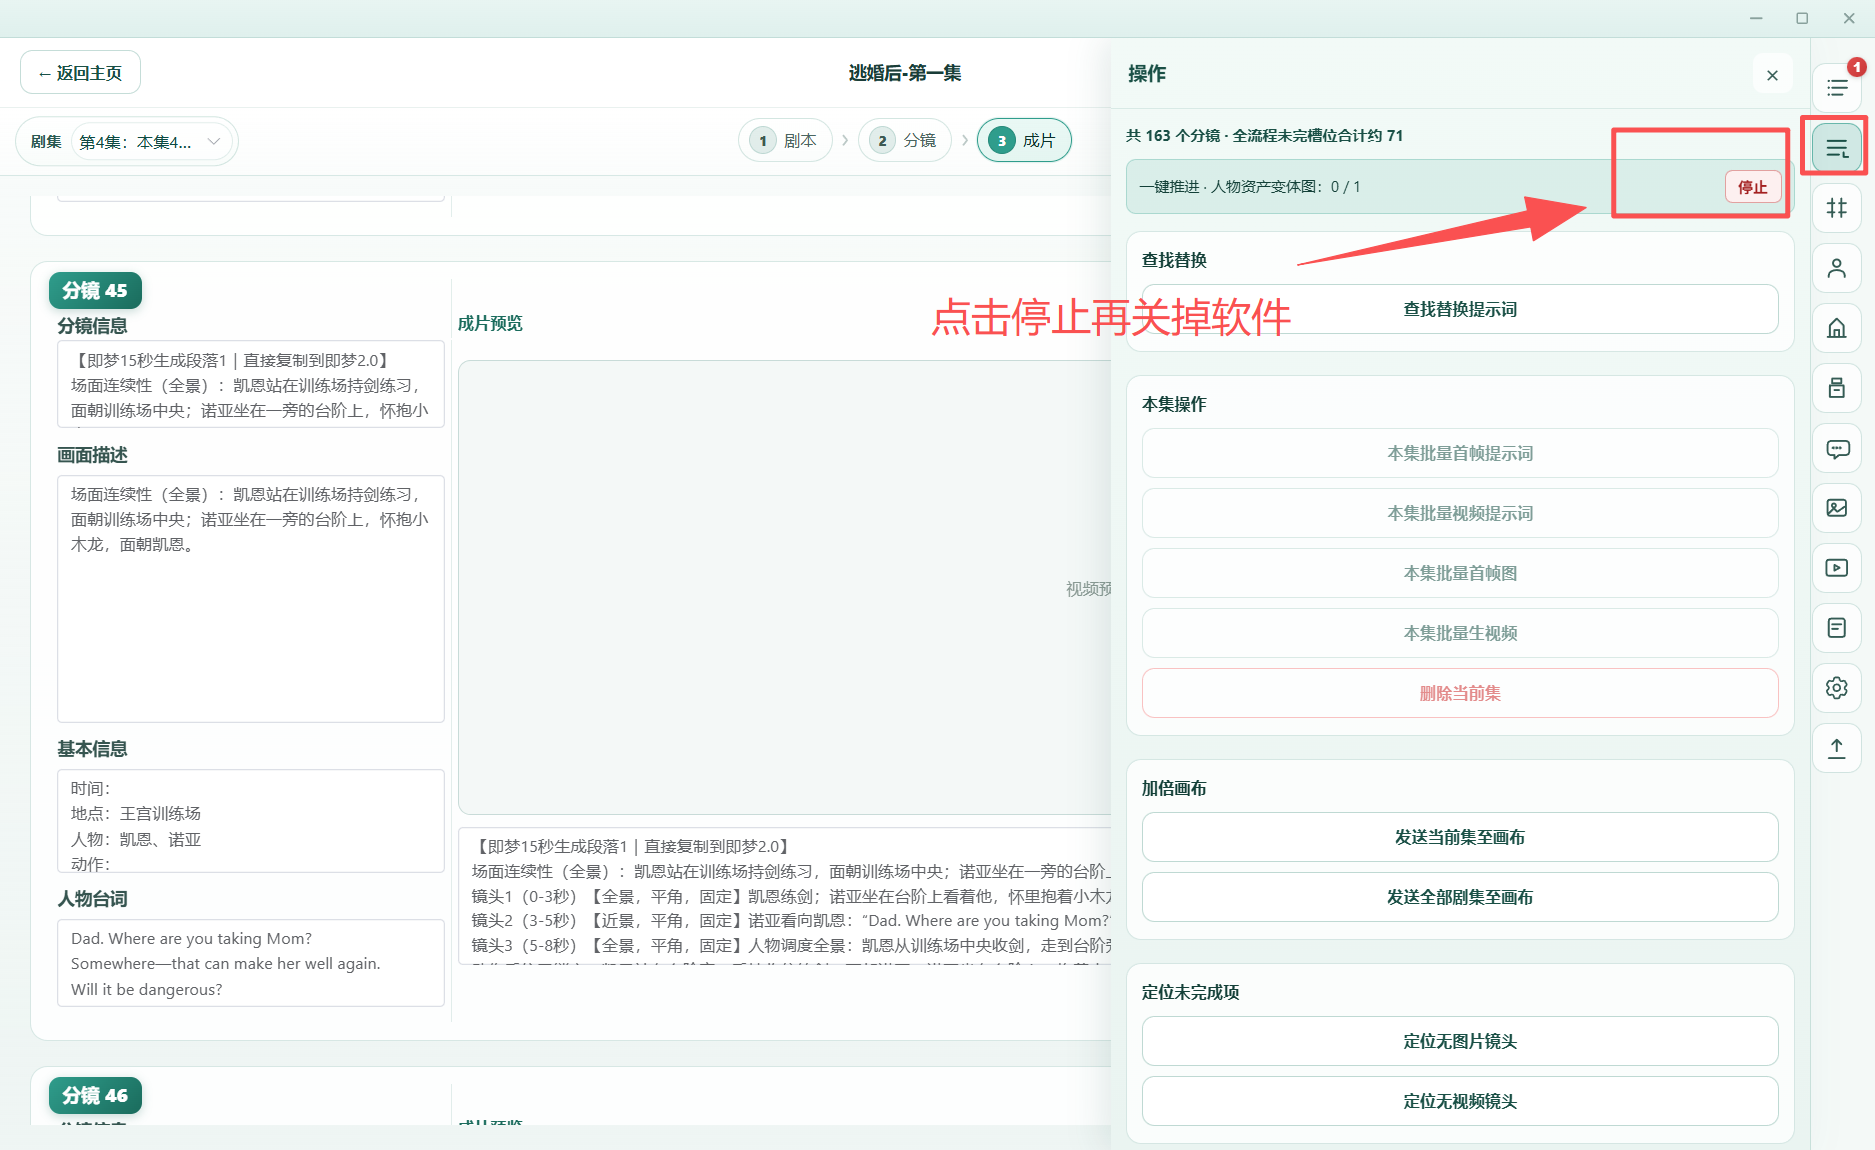Open the props box sidebar icon
Viewport: 1875px width, 1150px height.
1837,388
